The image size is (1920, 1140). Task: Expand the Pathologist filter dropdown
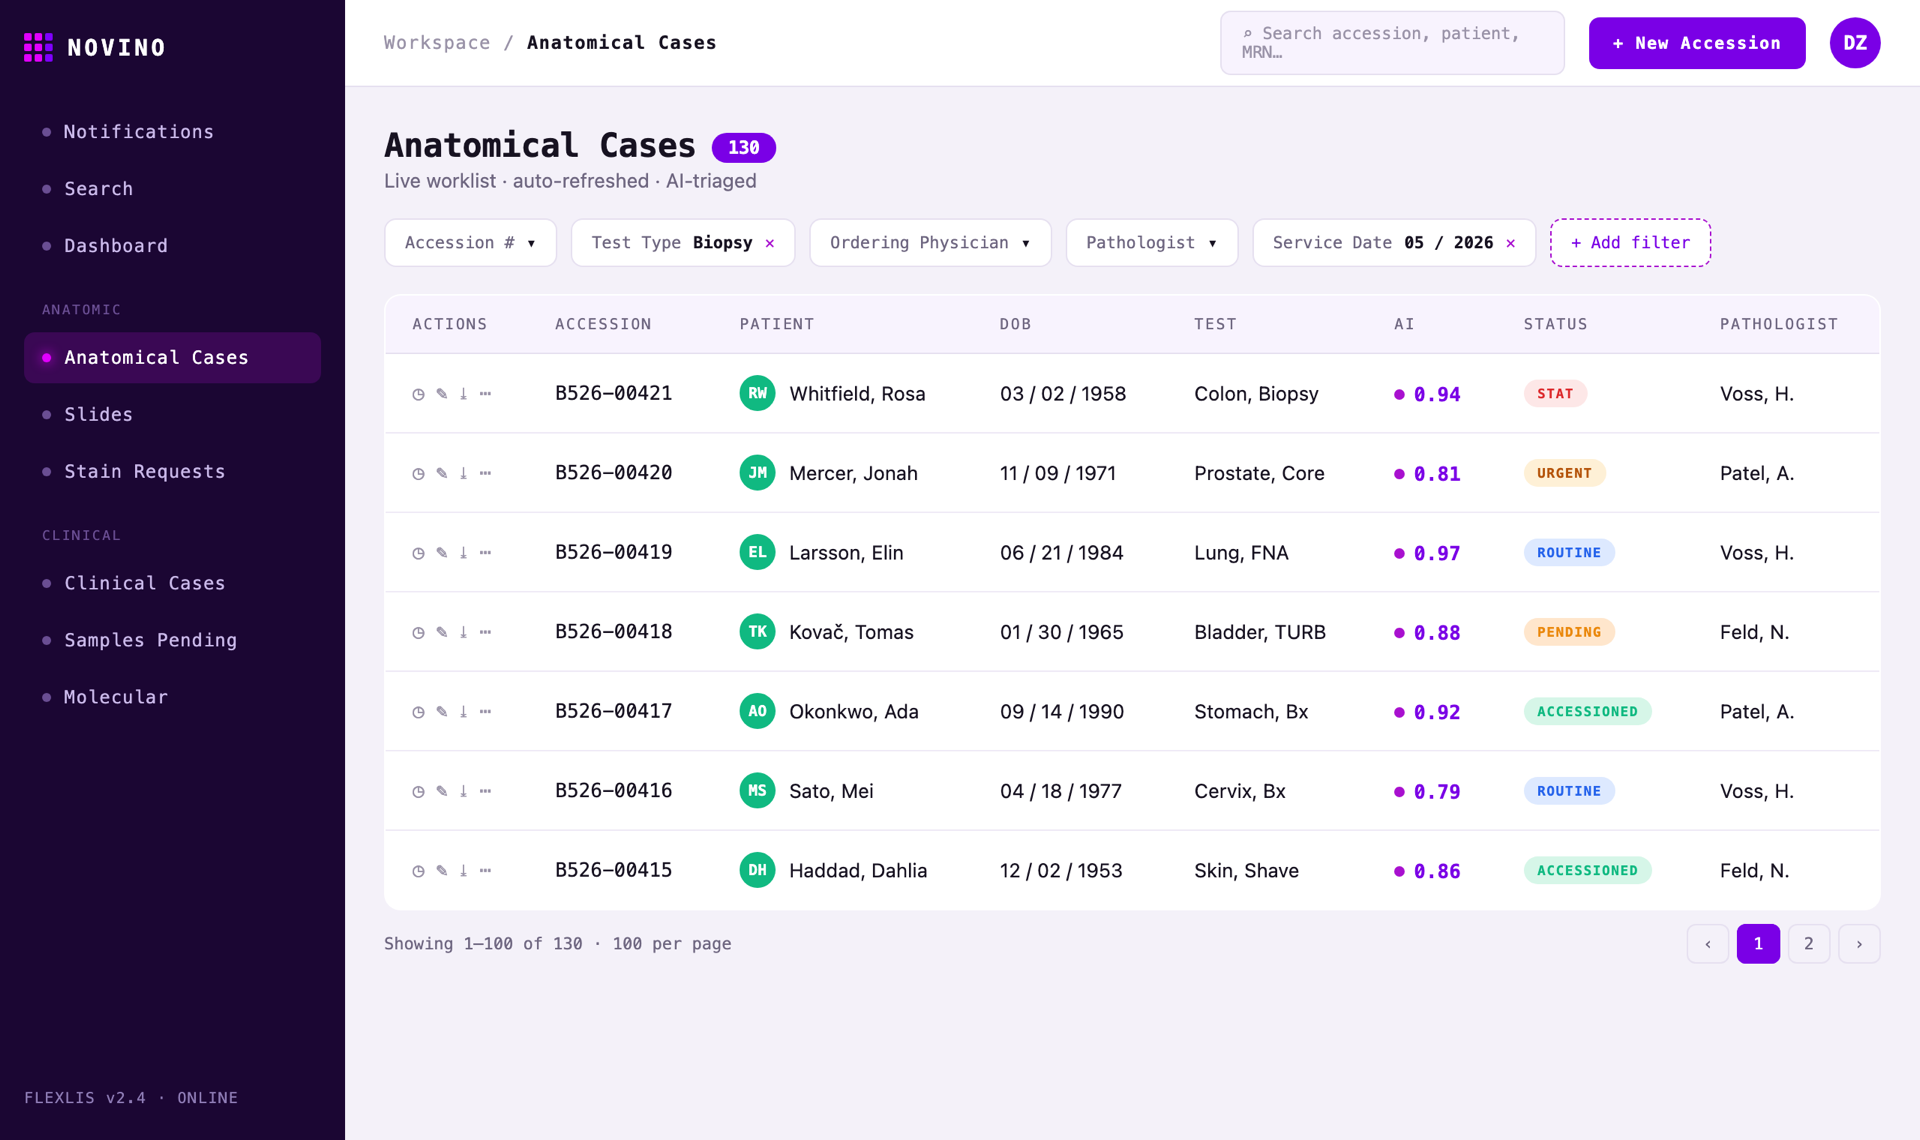(x=1152, y=243)
